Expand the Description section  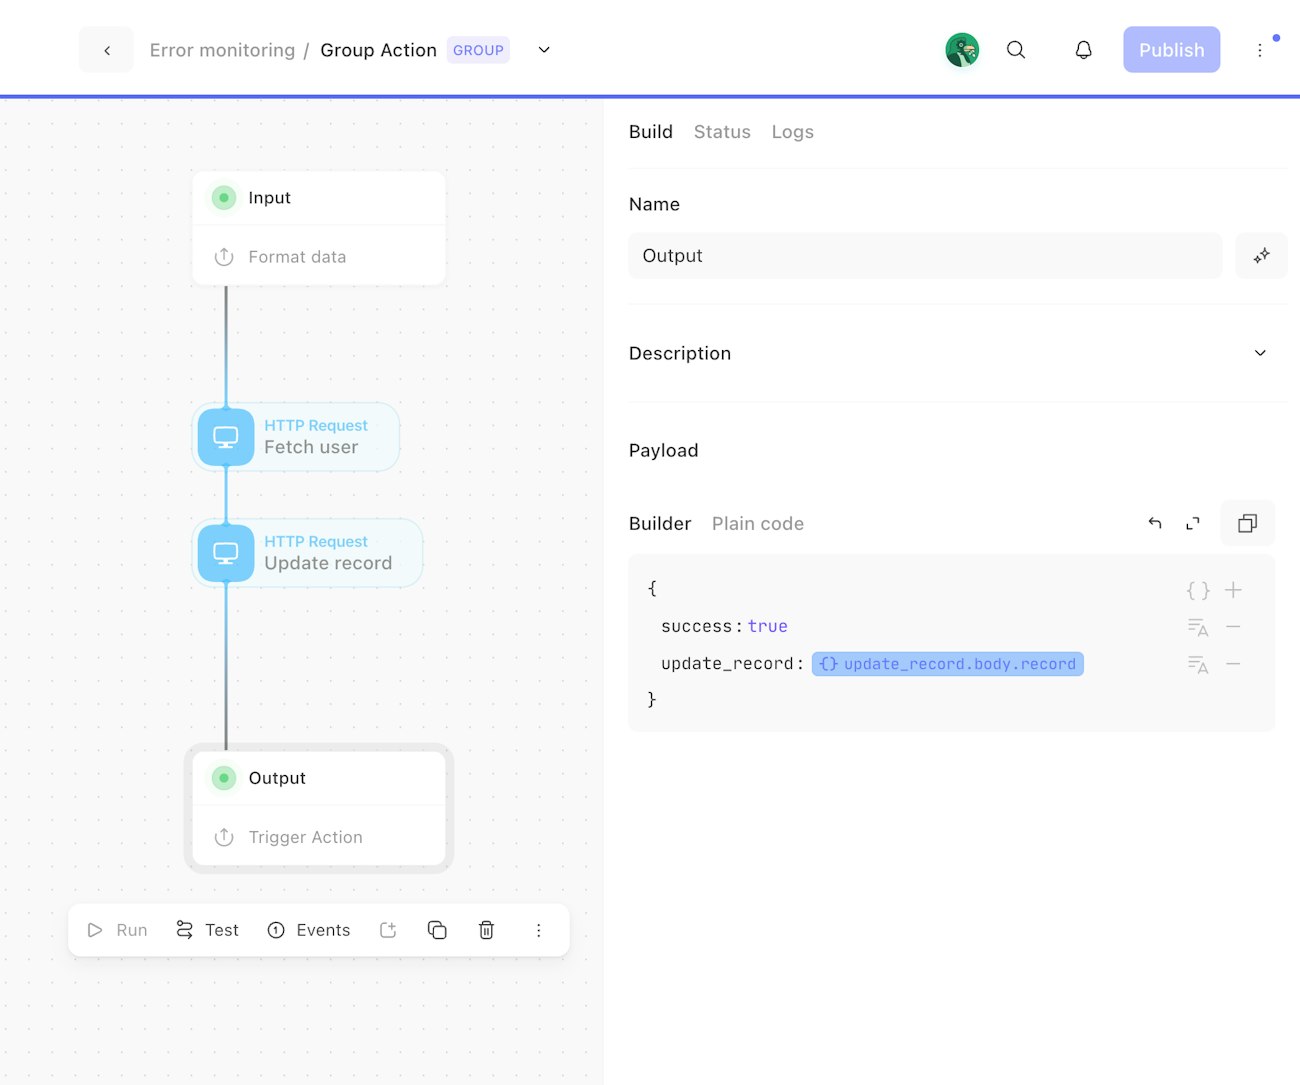(1260, 353)
